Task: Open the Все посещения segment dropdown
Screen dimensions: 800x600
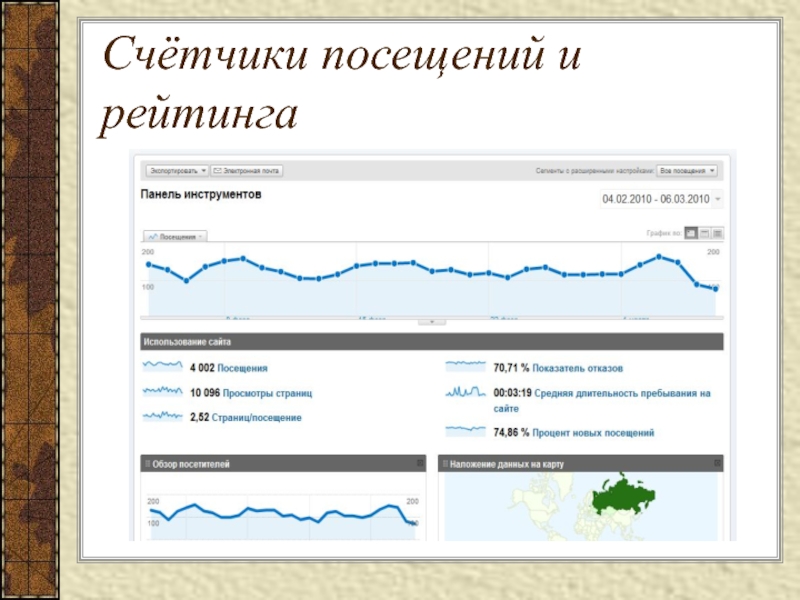Action: [687, 170]
